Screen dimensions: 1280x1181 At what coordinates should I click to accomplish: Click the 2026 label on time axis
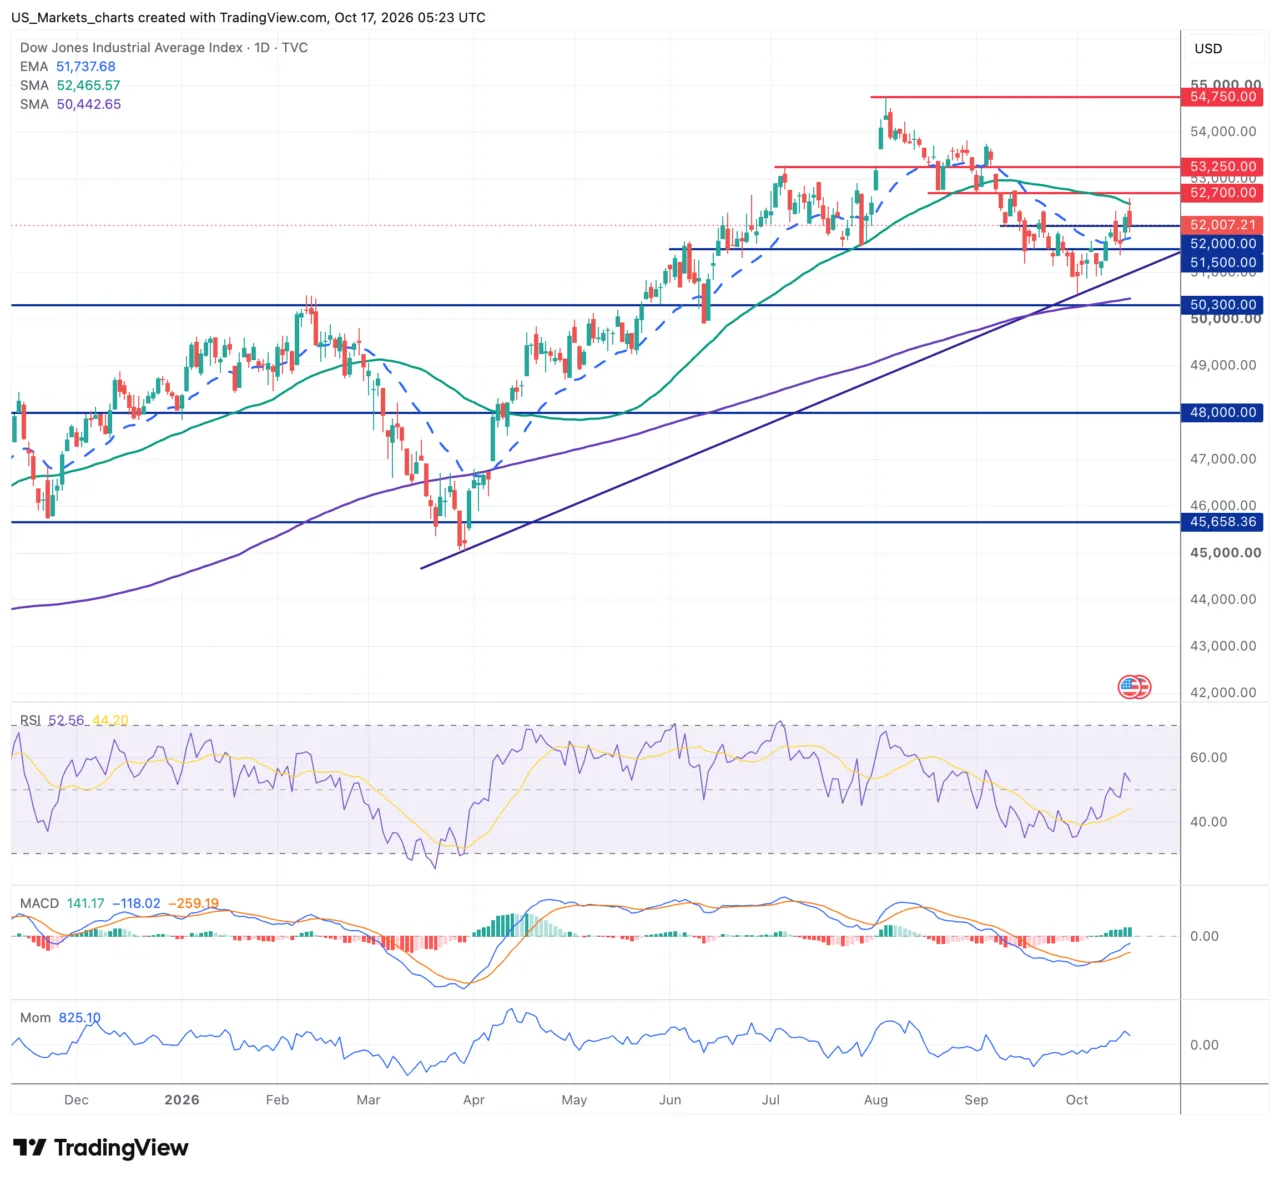click(182, 1099)
